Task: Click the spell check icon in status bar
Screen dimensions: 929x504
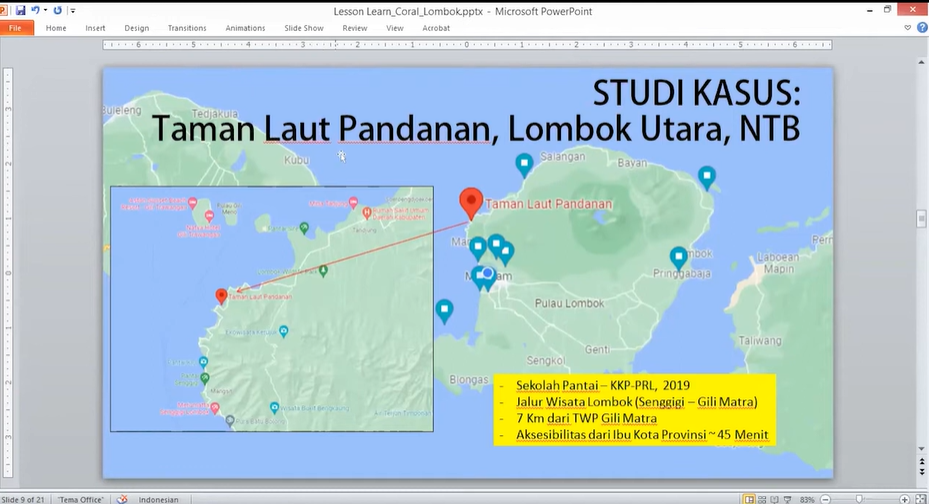Action: pos(122,499)
